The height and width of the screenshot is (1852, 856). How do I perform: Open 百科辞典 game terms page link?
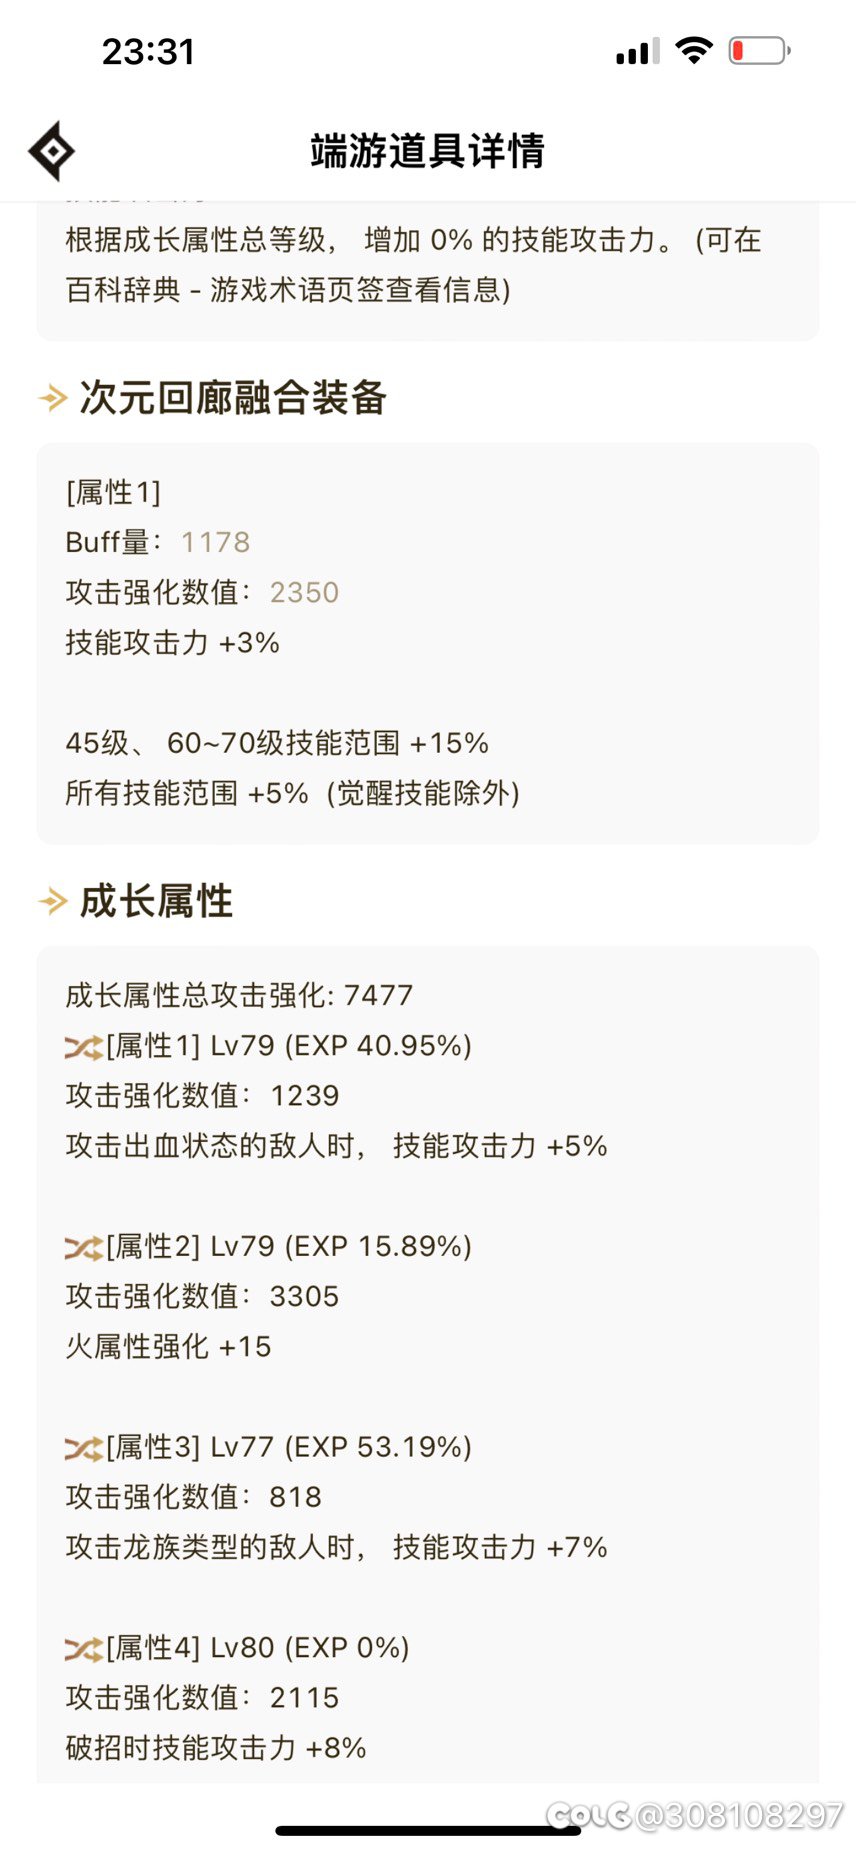pos(130,292)
